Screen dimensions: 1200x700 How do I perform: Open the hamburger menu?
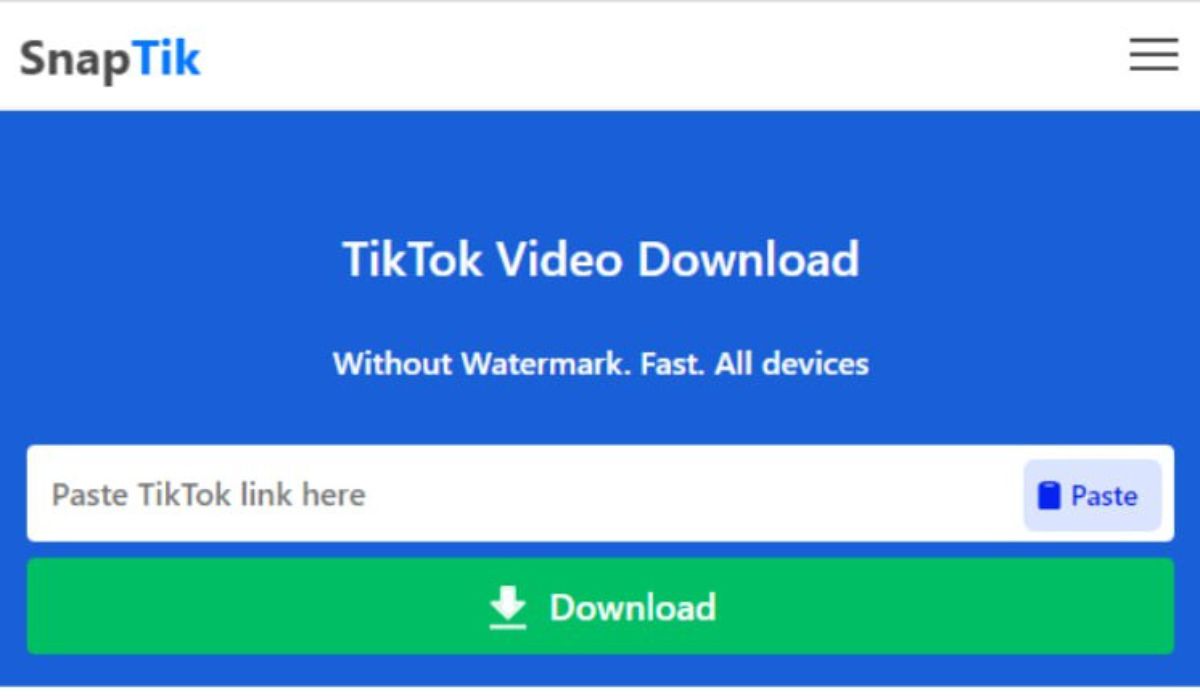1154,55
